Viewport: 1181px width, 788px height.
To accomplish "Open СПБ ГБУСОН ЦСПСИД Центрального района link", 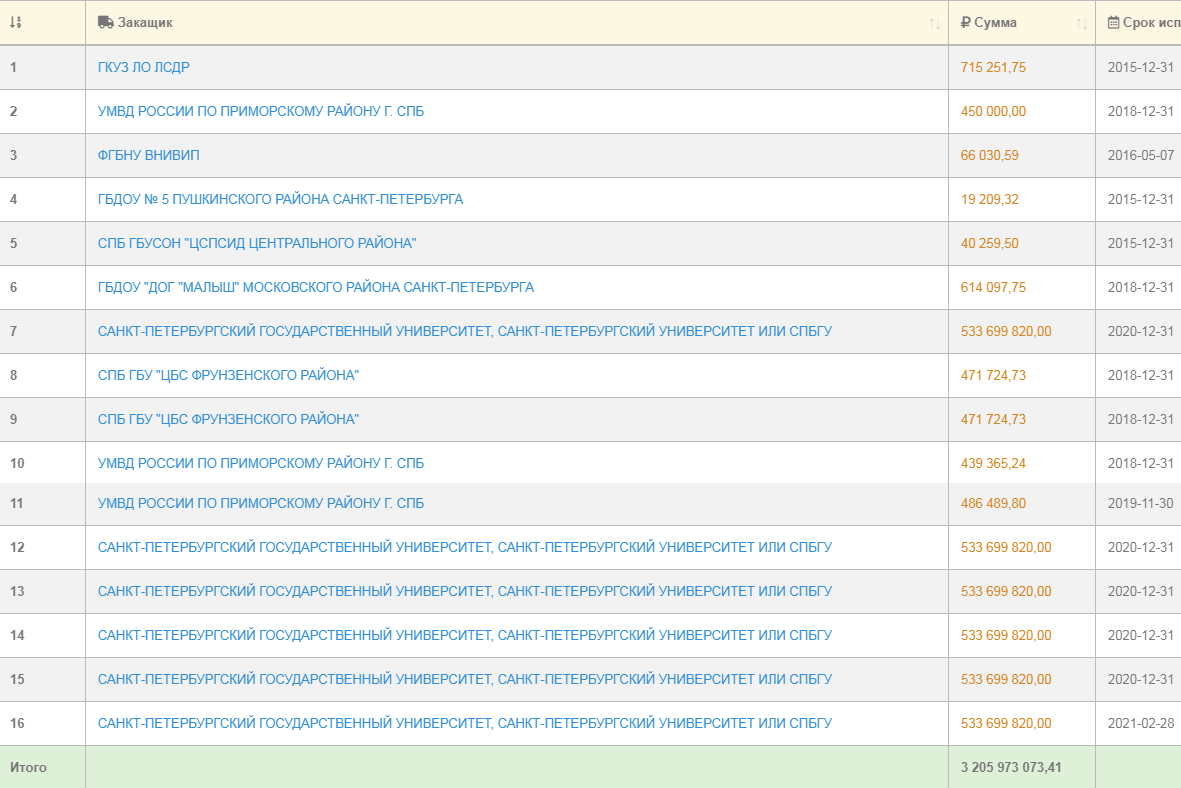I will click(257, 243).
